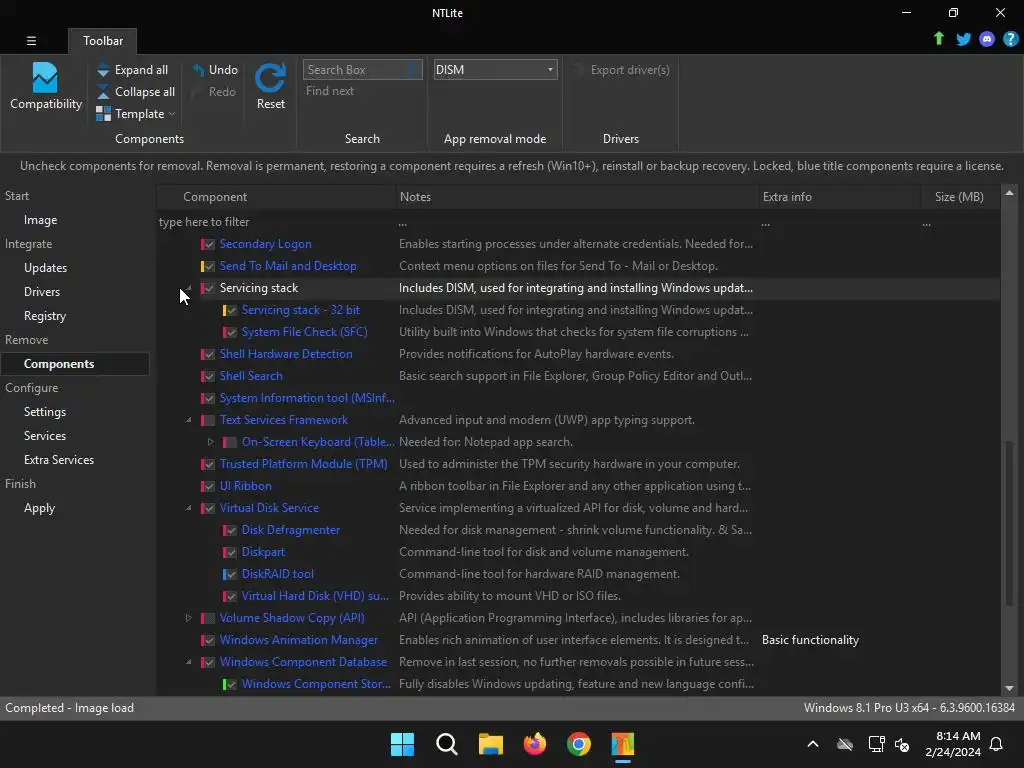Sort by the Notes column header
Image resolution: width=1024 pixels, height=768 pixels.
pyautogui.click(x=577, y=197)
